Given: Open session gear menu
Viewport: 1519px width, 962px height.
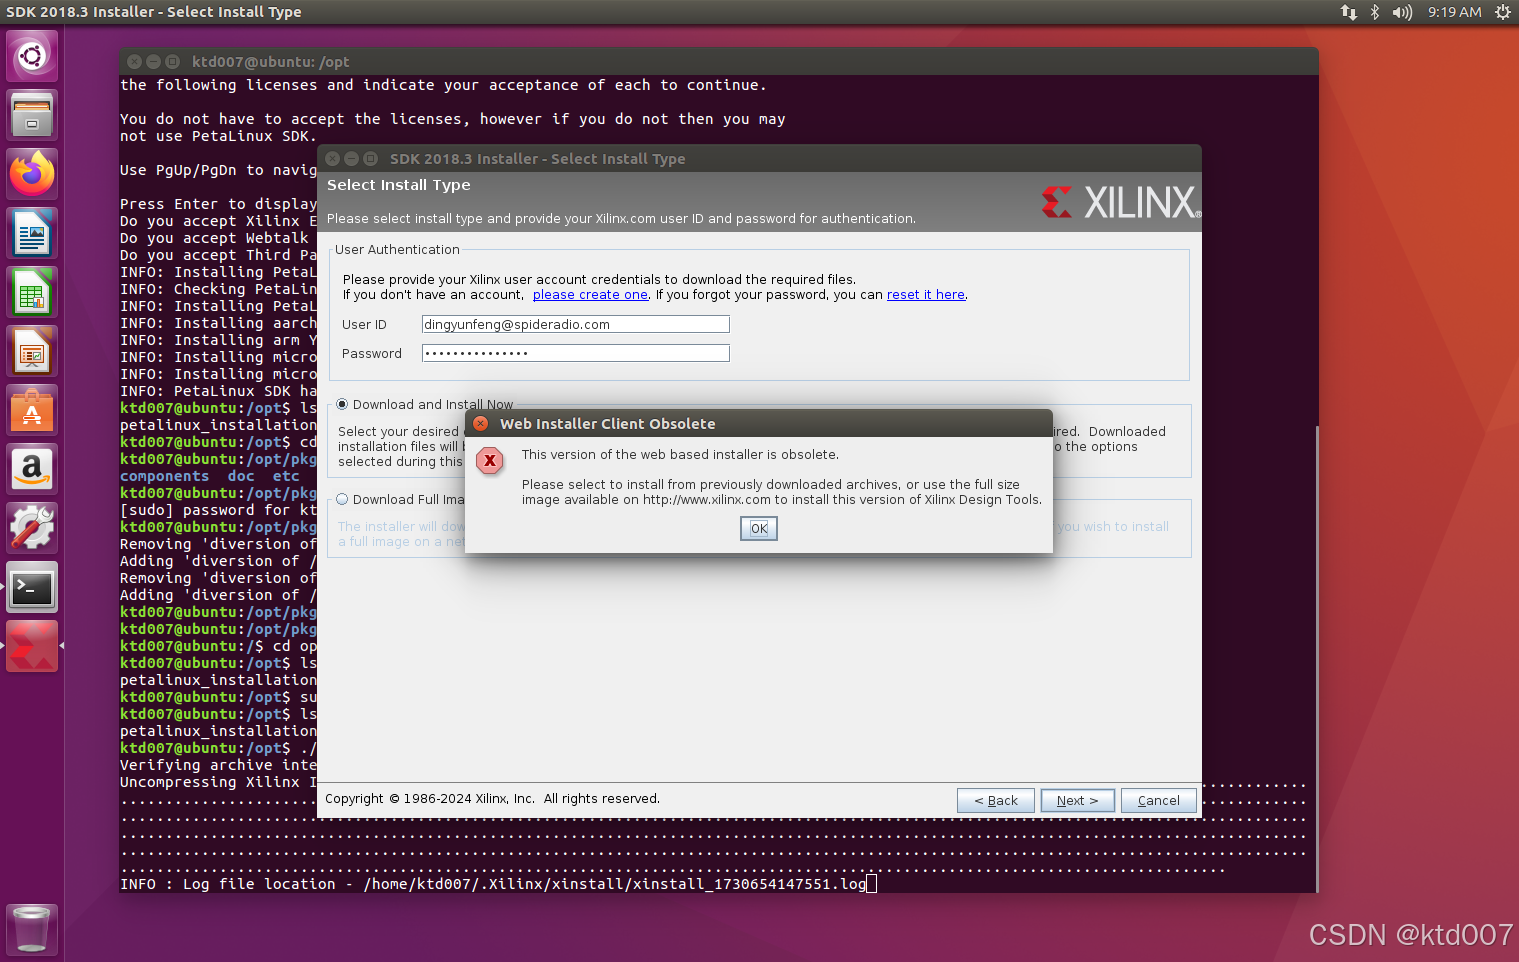Looking at the screenshot, I should pyautogui.click(x=1502, y=12).
